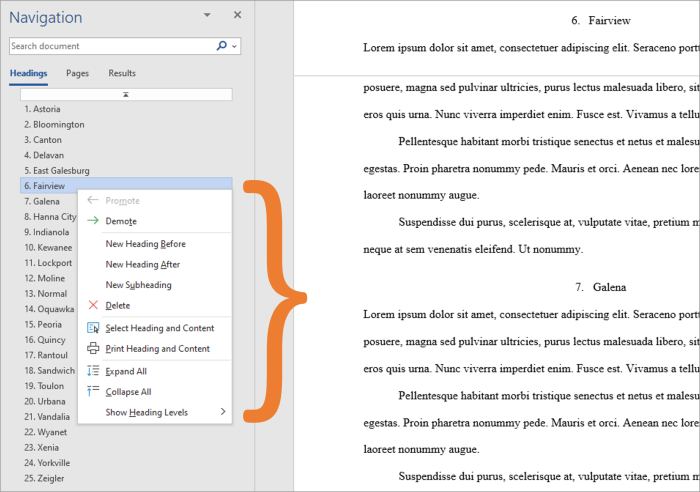Click the search magnifier icon
Viewport: 700px width, 492px height.
click(x=221, y=46)
